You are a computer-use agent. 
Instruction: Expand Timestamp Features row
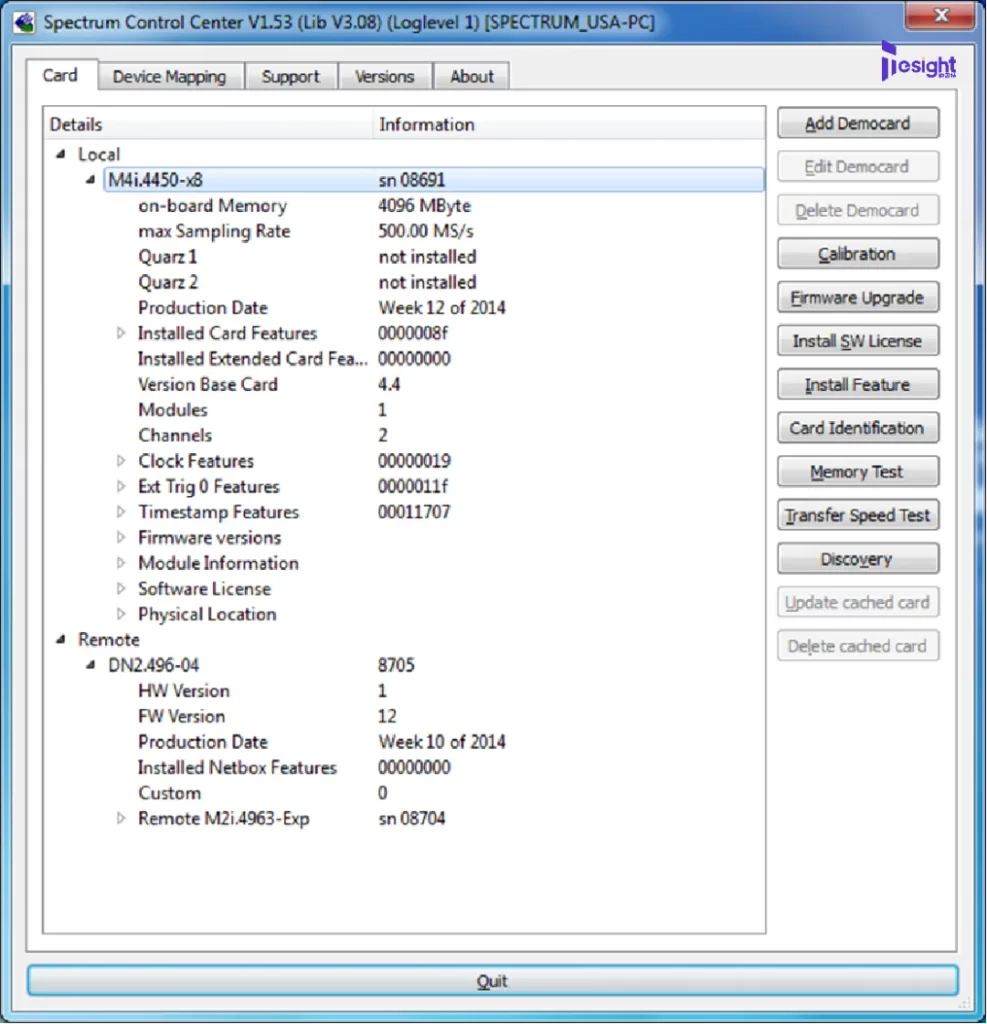click(x=121, y=512)
